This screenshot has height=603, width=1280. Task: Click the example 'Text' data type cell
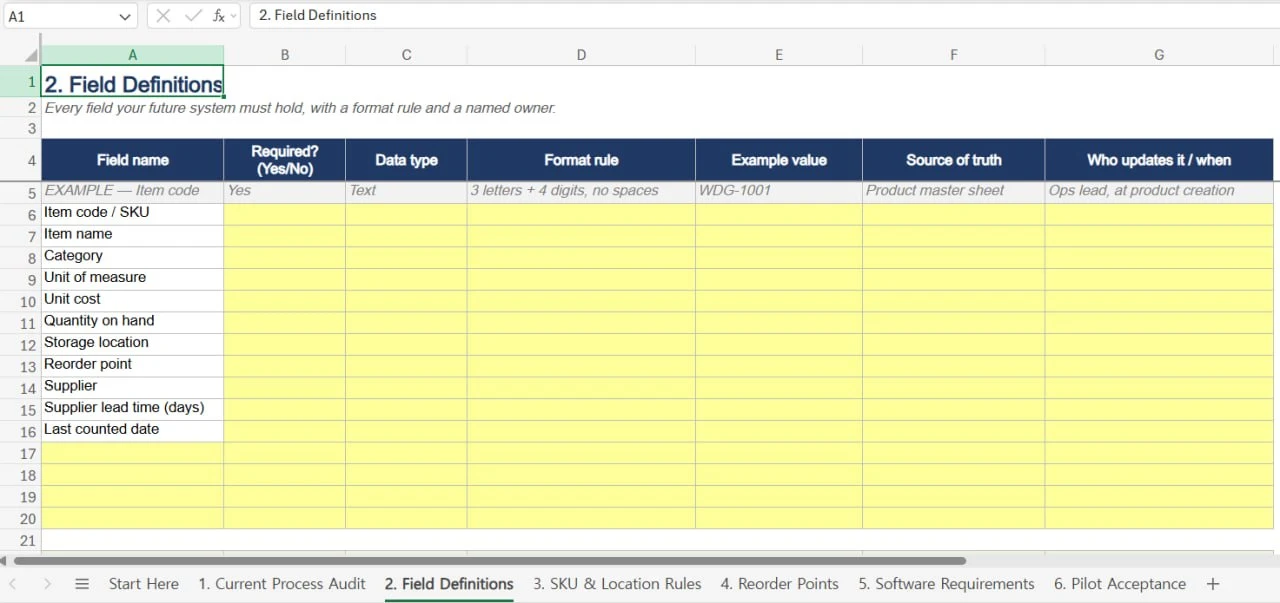406,191
